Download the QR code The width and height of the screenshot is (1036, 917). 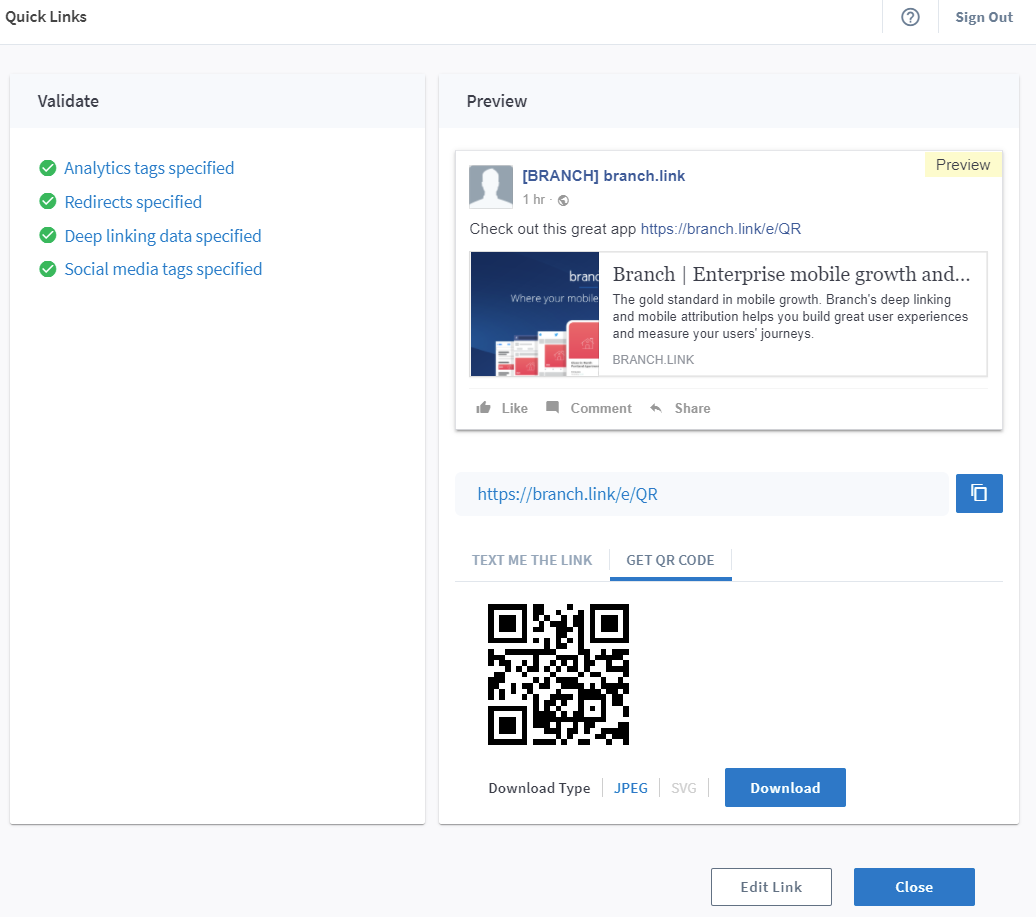click(785, 788)
